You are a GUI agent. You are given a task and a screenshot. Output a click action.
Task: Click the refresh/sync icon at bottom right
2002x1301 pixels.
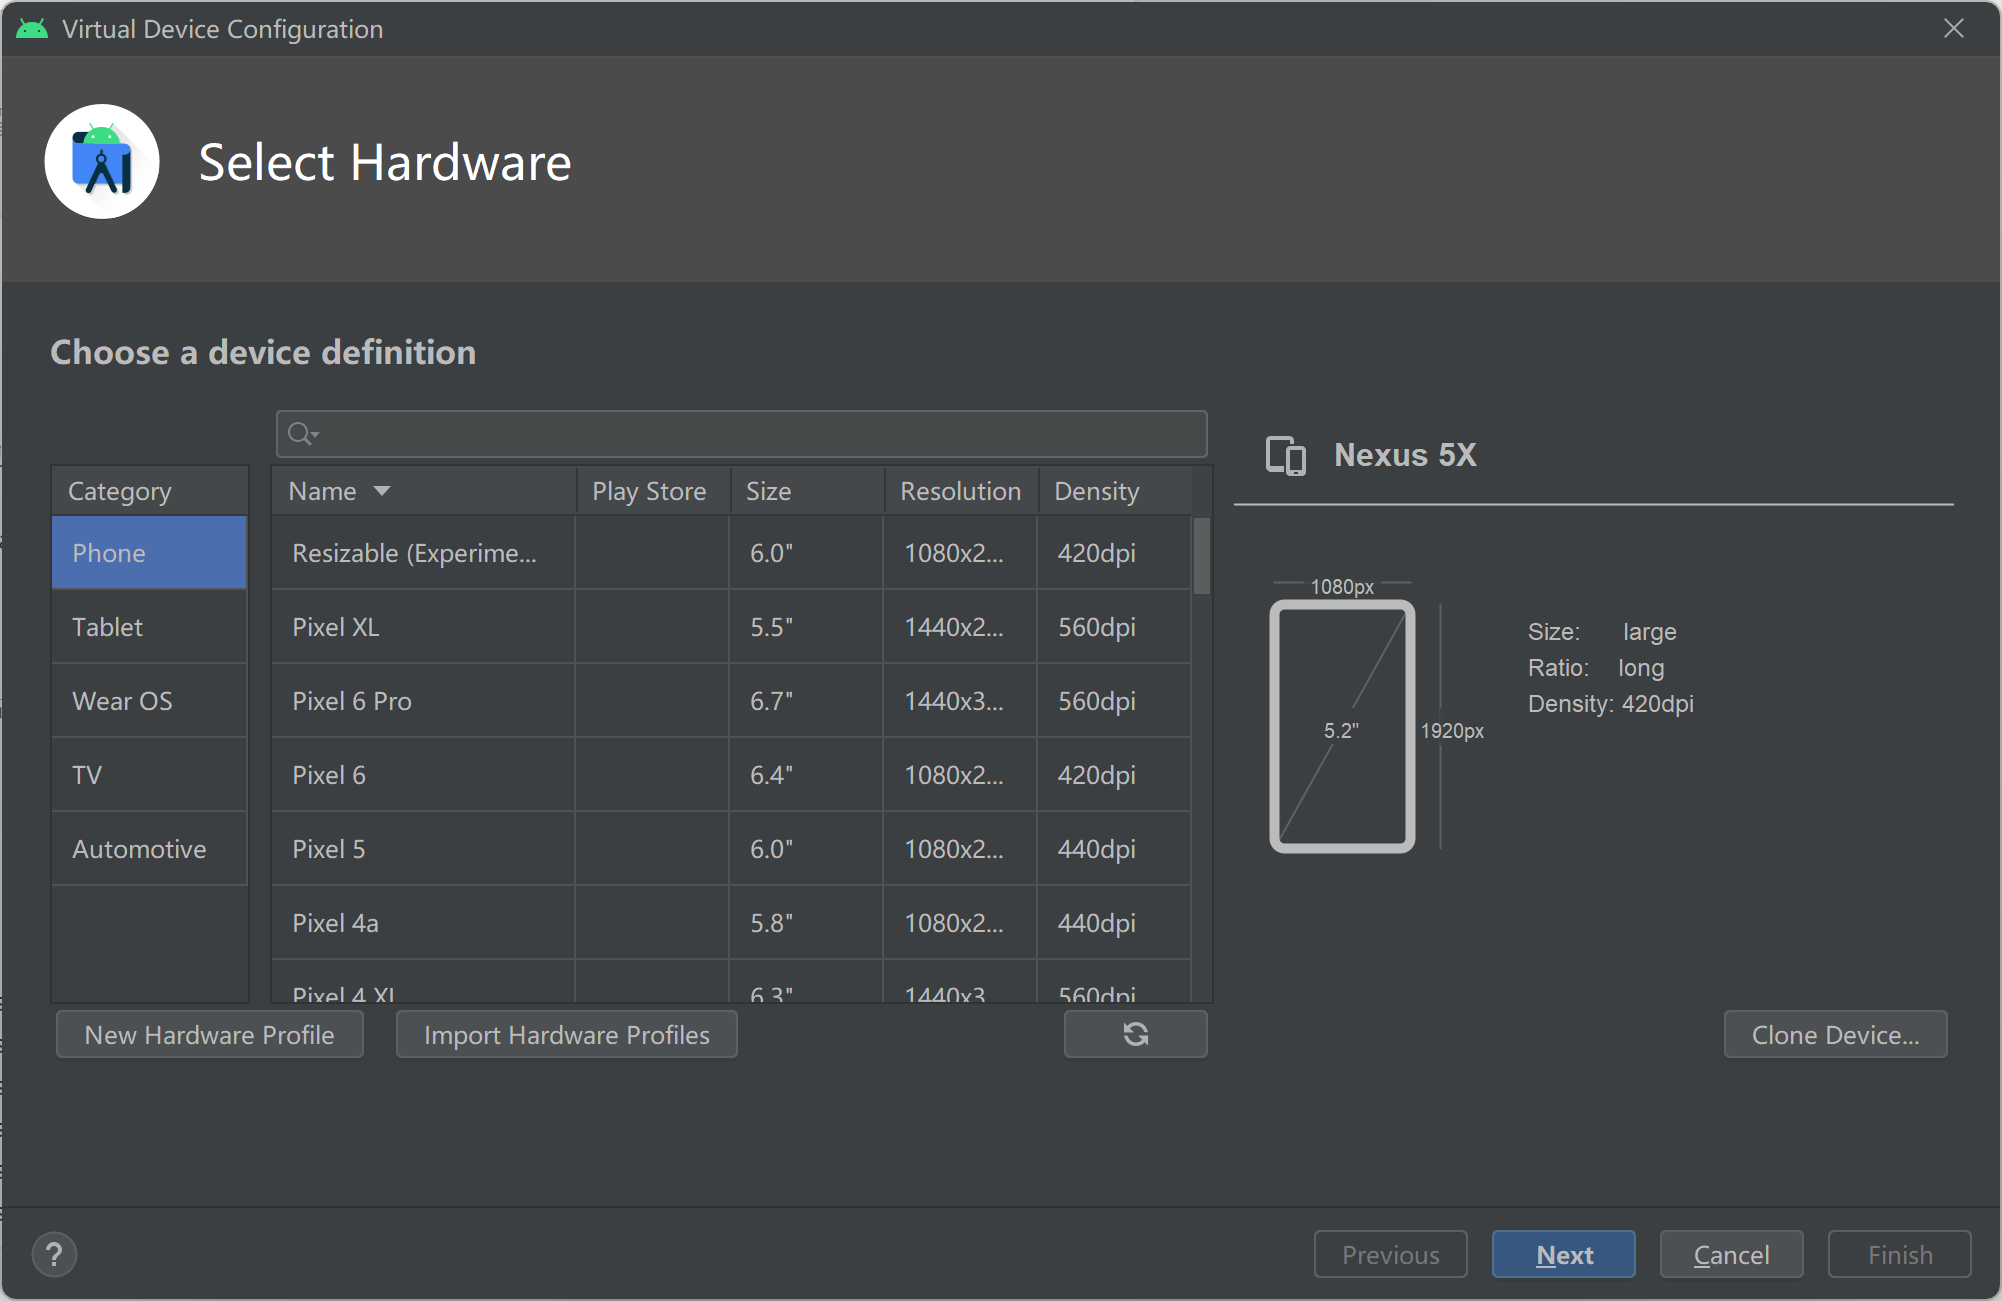coord(1137,1036)
